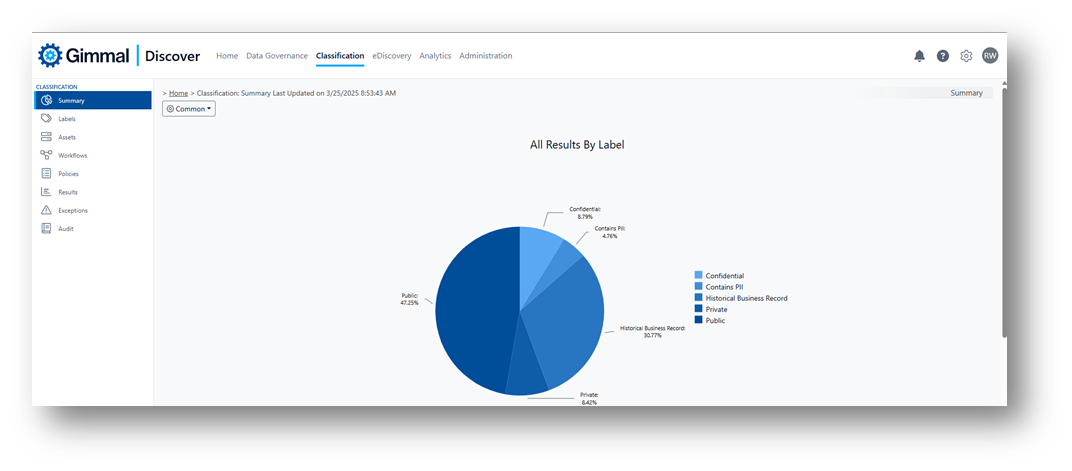Go to the Analytics tab
This screenshot has width=1072, height=471.
435,56
